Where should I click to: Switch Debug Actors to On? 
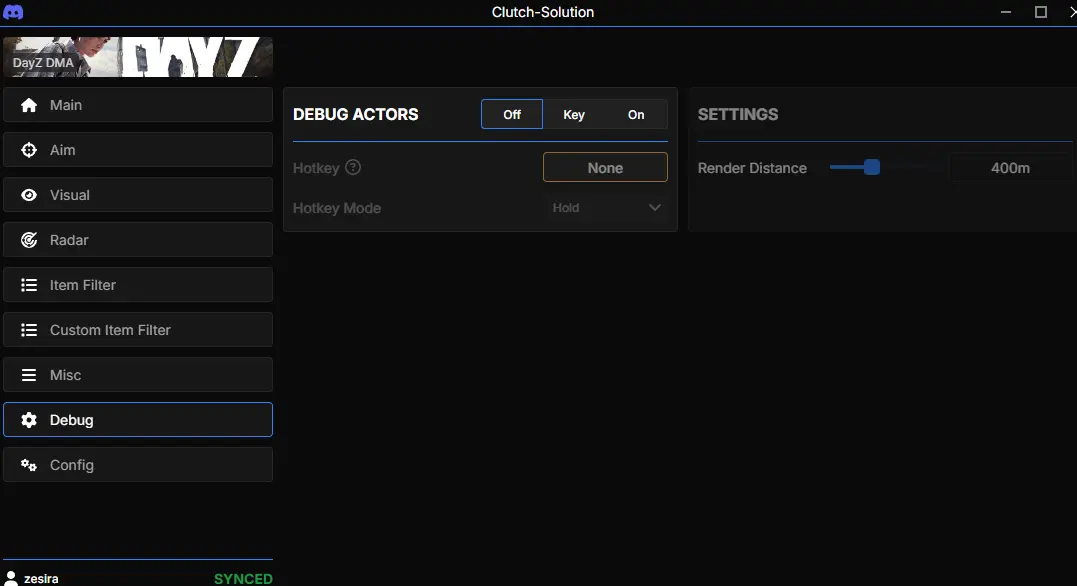[636, 114]
